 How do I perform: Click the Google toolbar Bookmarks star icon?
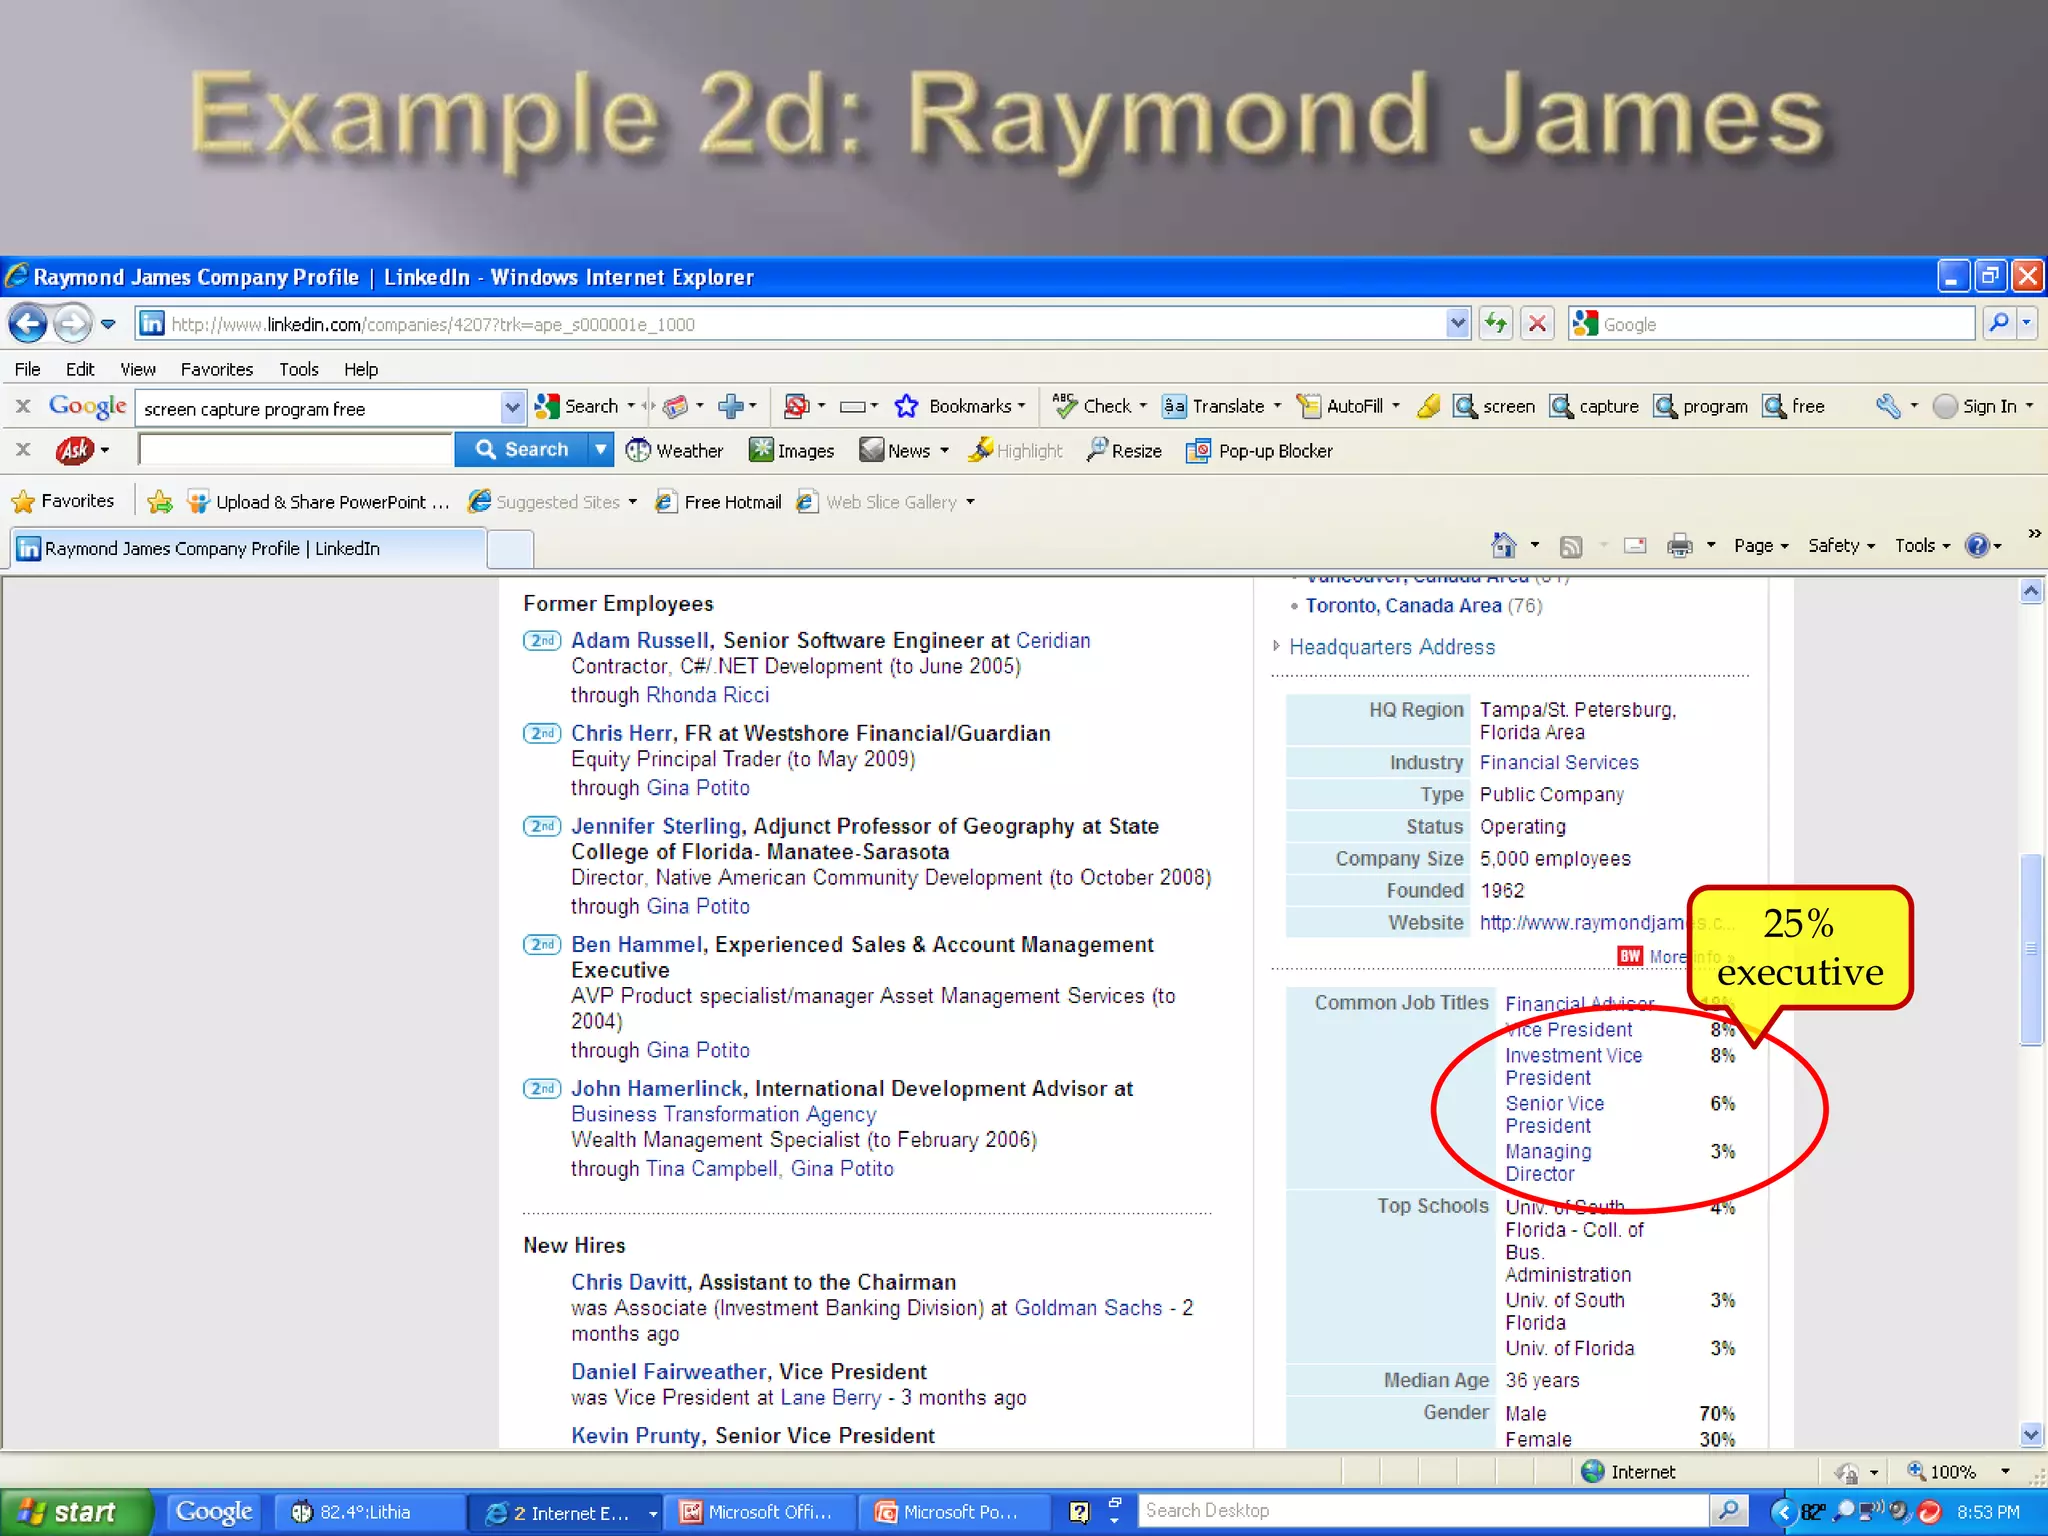tap(906, 406)
